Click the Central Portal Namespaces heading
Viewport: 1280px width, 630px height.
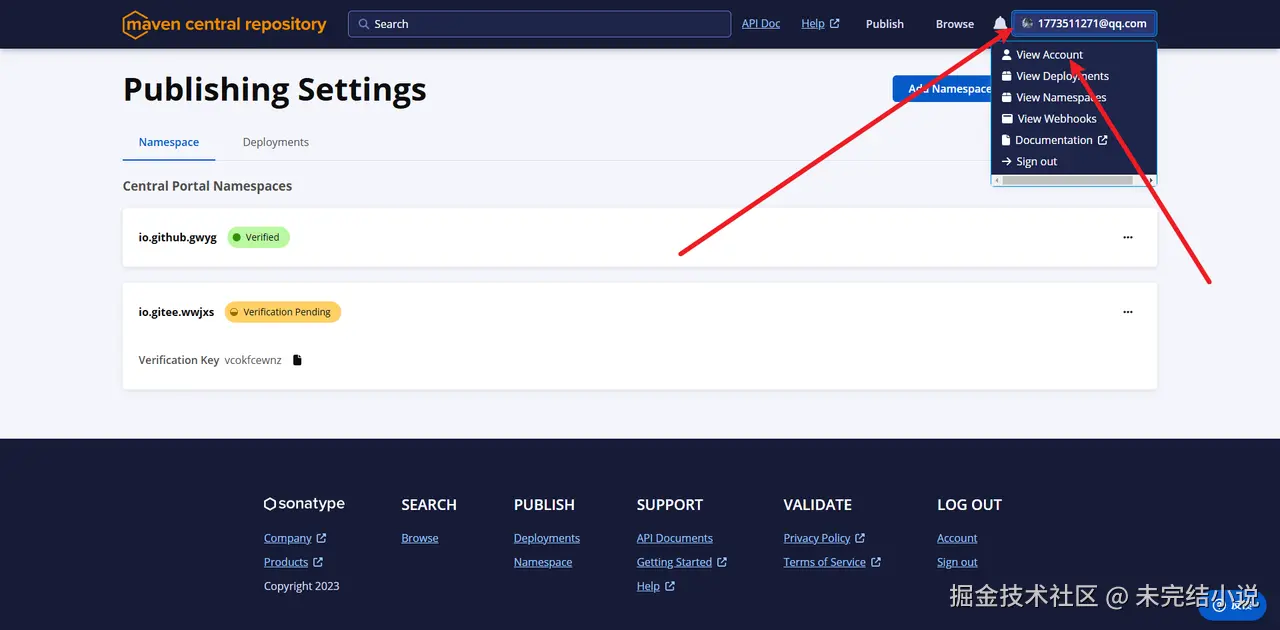(x=208, y=186)
